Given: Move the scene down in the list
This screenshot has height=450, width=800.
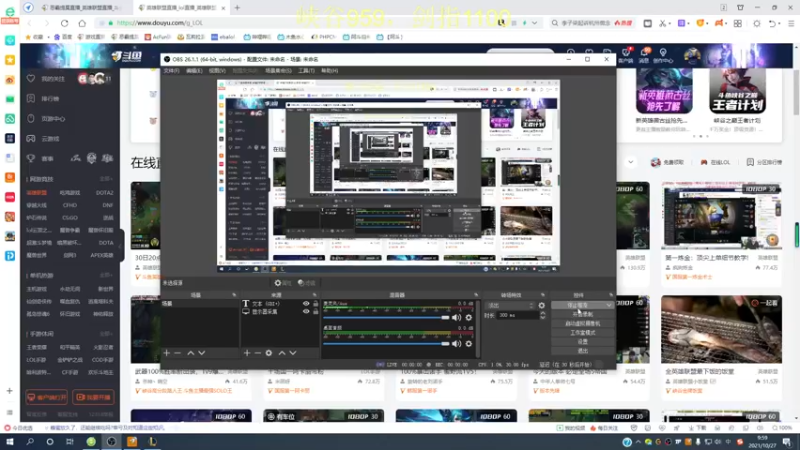Looking at the screenshot, I should tap(202, 353).
